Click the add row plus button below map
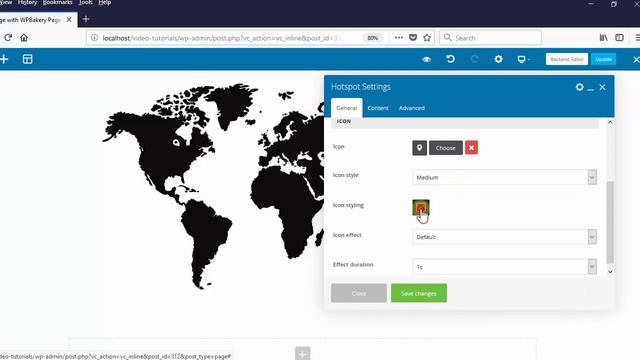Image resolution: width=640 pixels, height=360 pixels. tap(302, 353)
